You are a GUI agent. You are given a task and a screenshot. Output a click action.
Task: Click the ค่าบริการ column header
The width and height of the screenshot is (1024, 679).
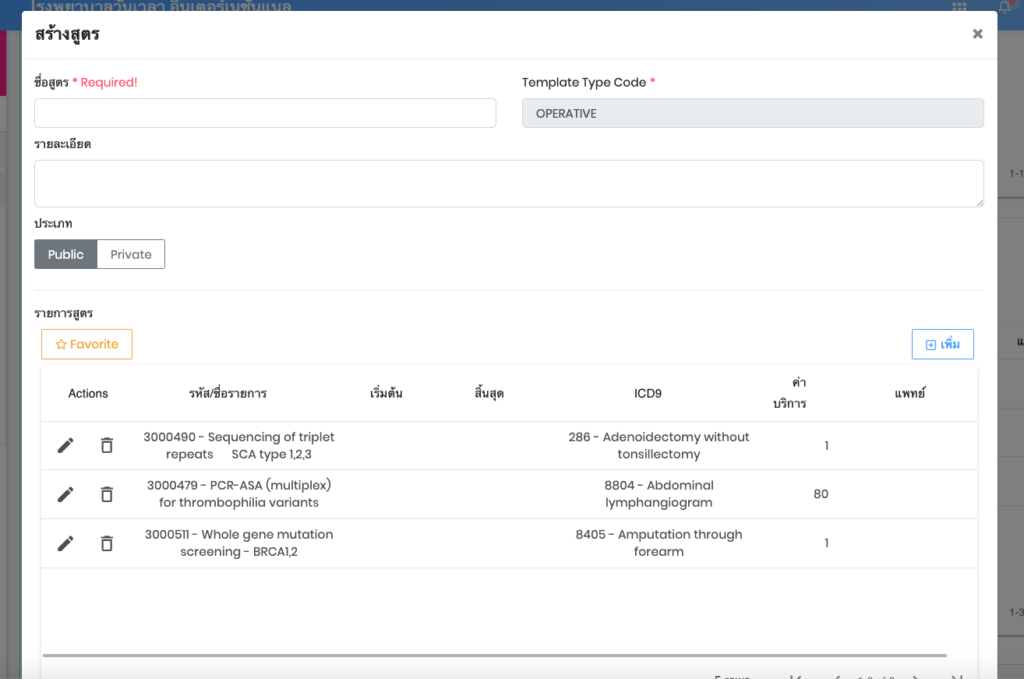click(796, 393)
